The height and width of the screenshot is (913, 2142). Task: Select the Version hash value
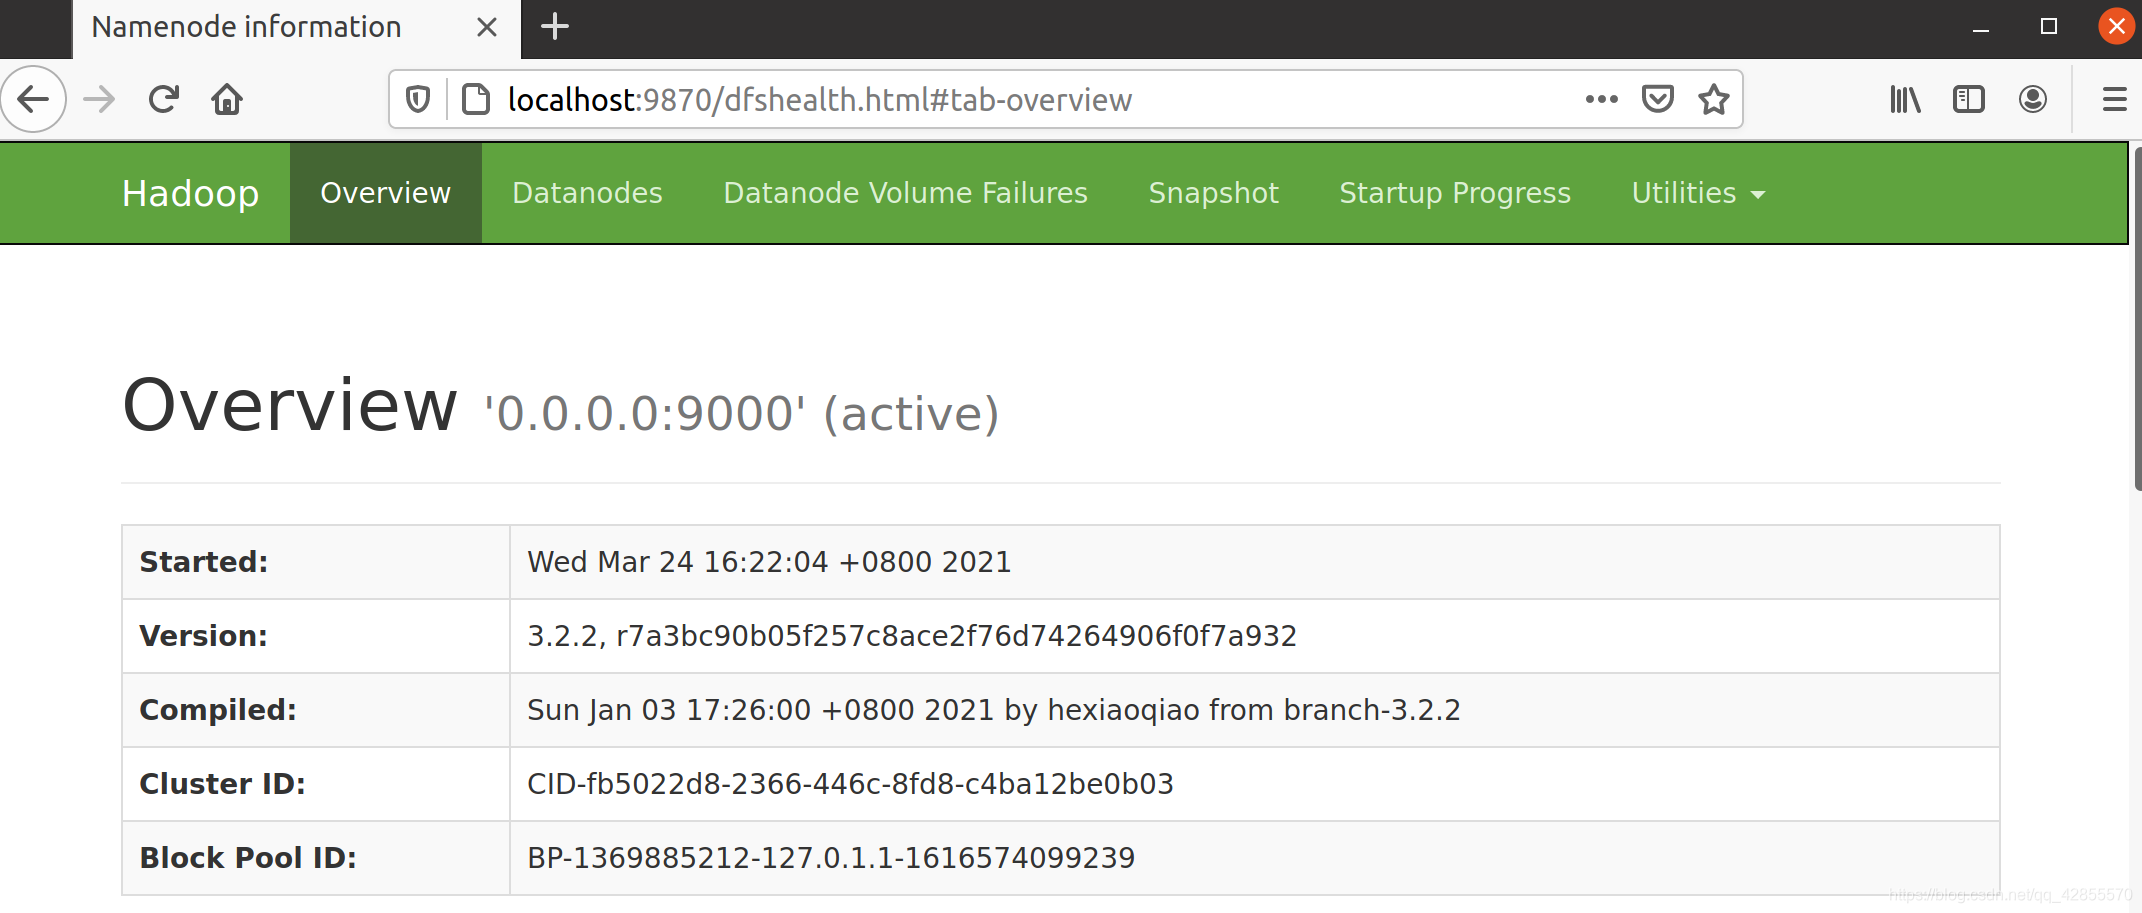[x=912, y=636]
